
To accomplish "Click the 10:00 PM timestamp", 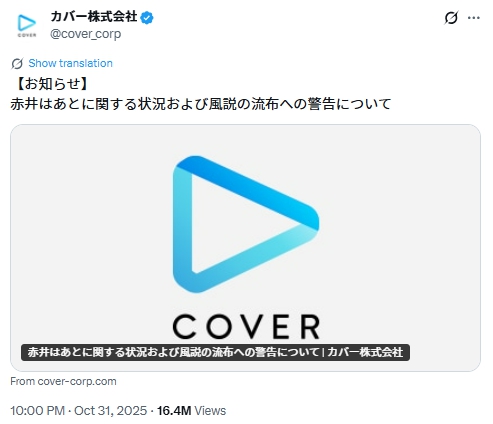I will tap(37, 411).
